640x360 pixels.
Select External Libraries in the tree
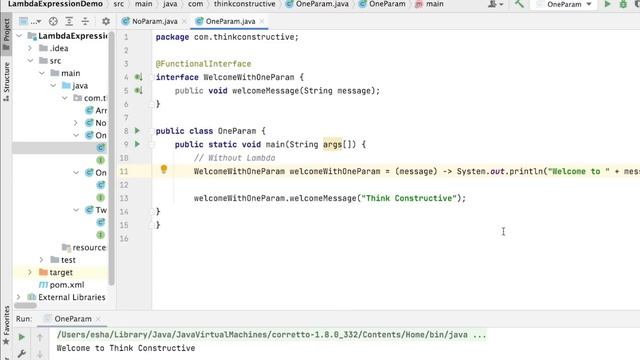[67, 297]
